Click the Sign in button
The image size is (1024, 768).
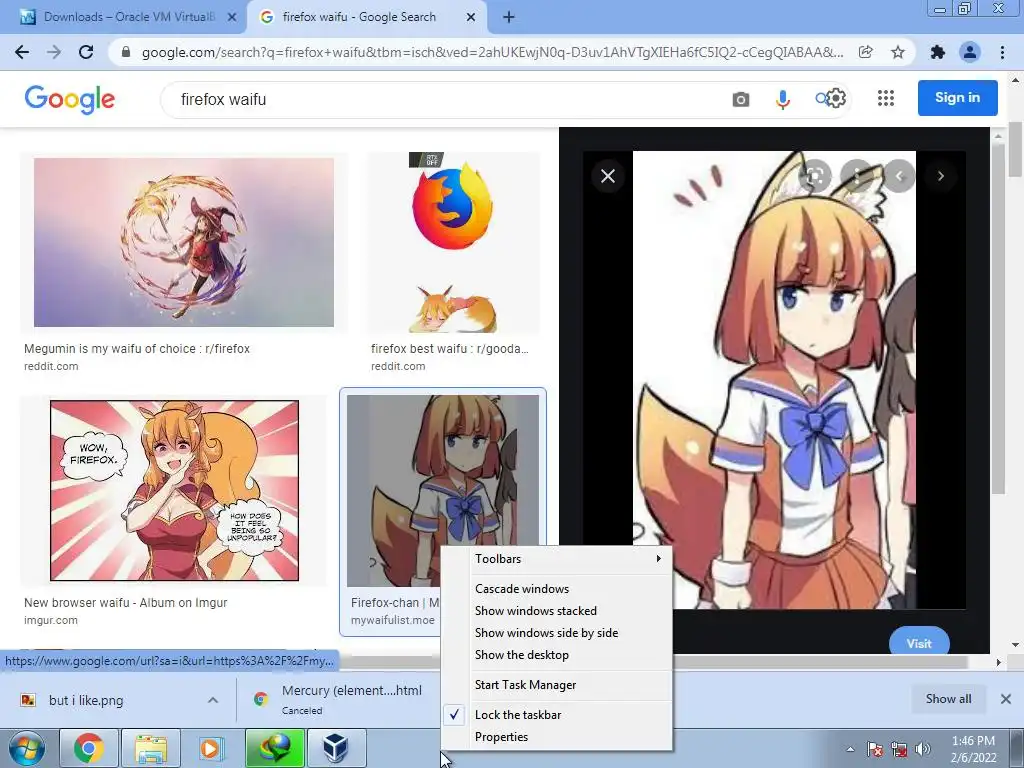[x=957, y=97]
